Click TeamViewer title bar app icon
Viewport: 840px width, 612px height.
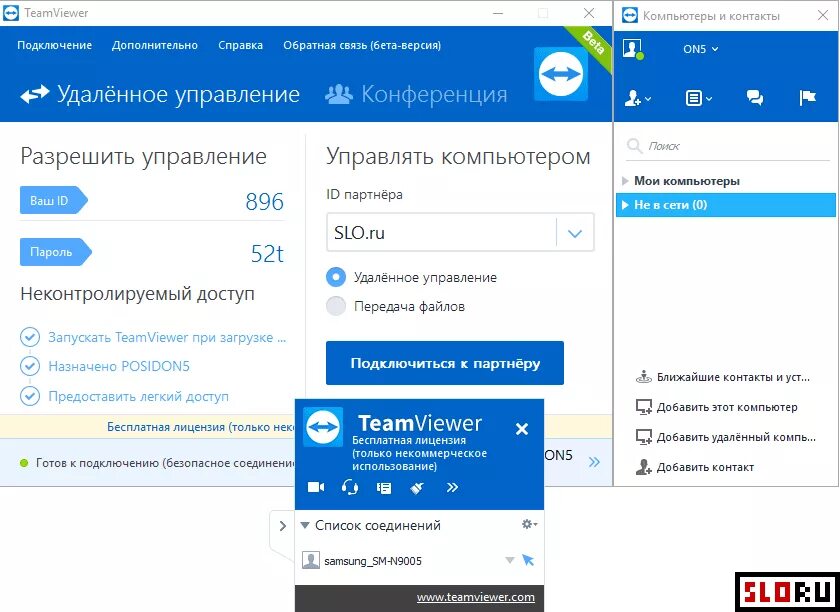[x=11, y=13]
